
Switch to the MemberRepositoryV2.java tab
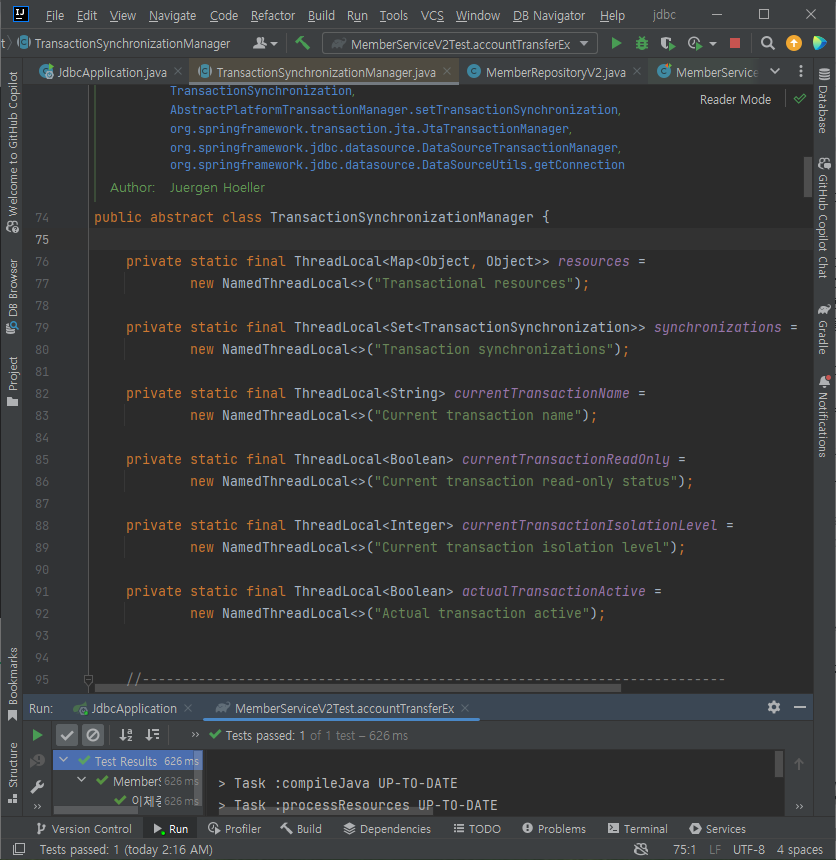pos(555,72)
